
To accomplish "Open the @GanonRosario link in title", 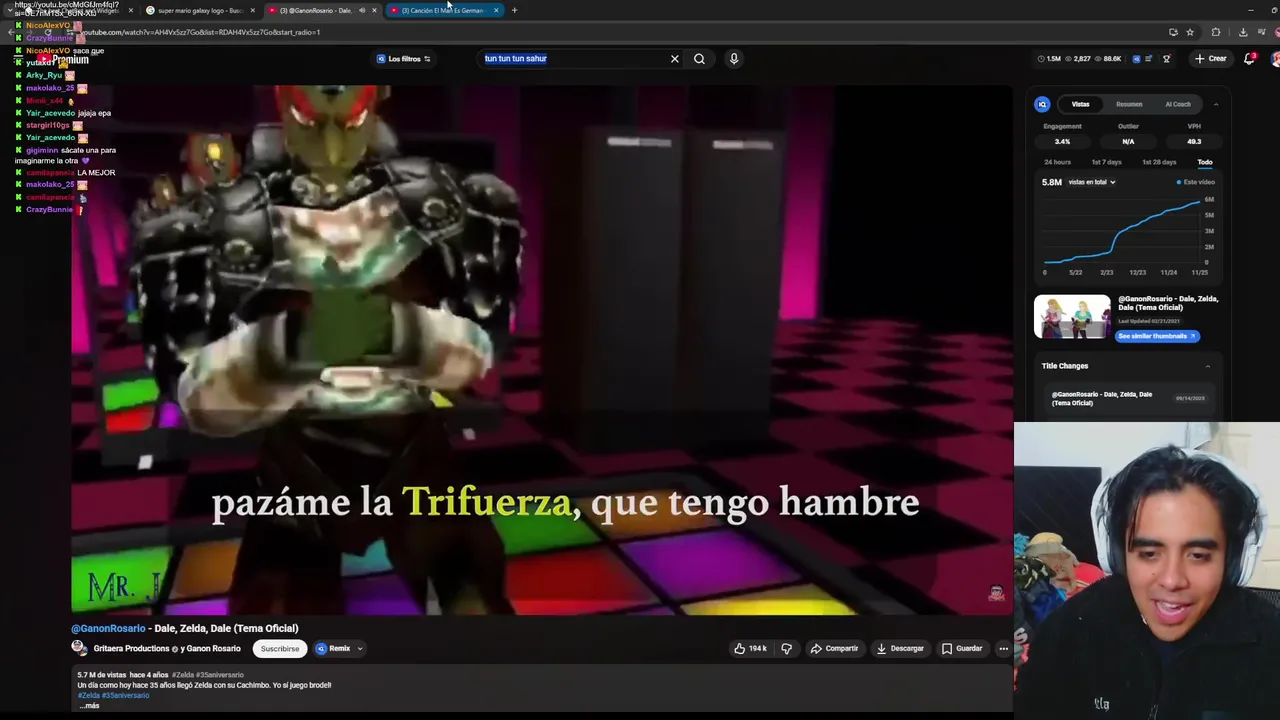I will point(108,628).
